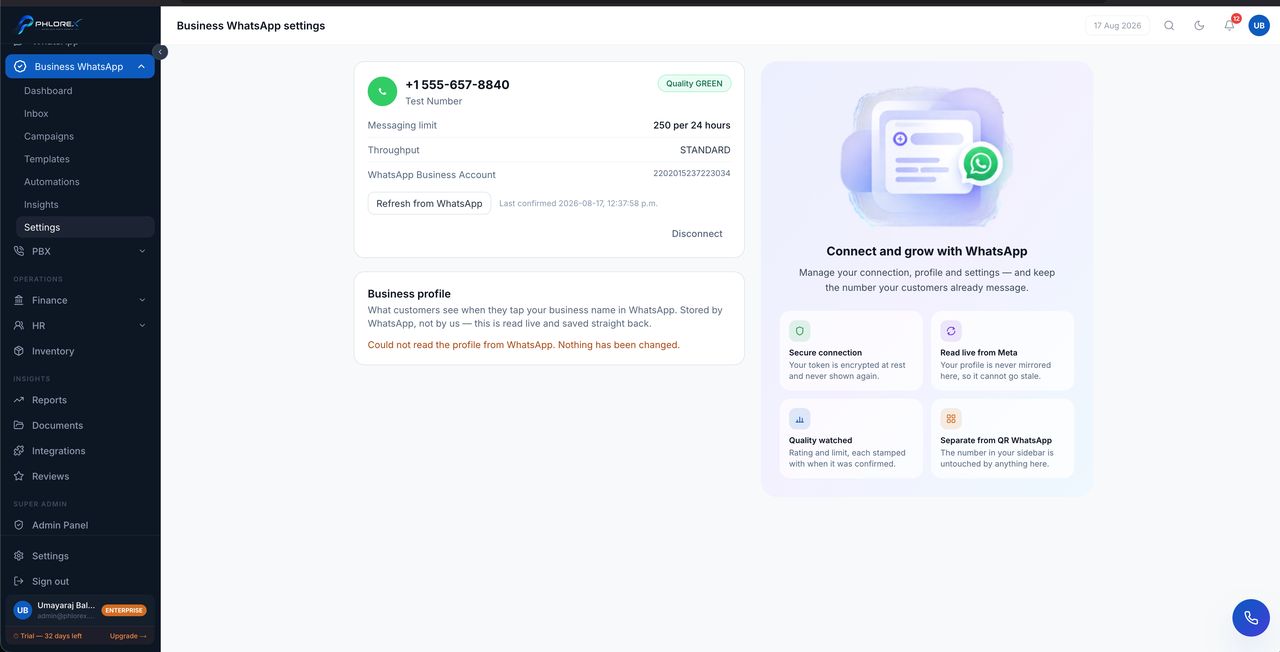Click Refresh from WhatsApp button
The height and width of the screenshot is (652, 1280).
click(x=429, y=203)
